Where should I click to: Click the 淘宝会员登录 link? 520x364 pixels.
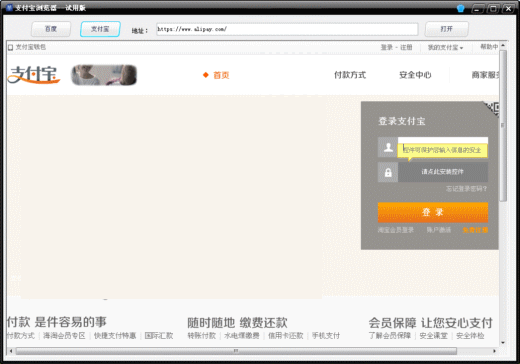point(396,230)
